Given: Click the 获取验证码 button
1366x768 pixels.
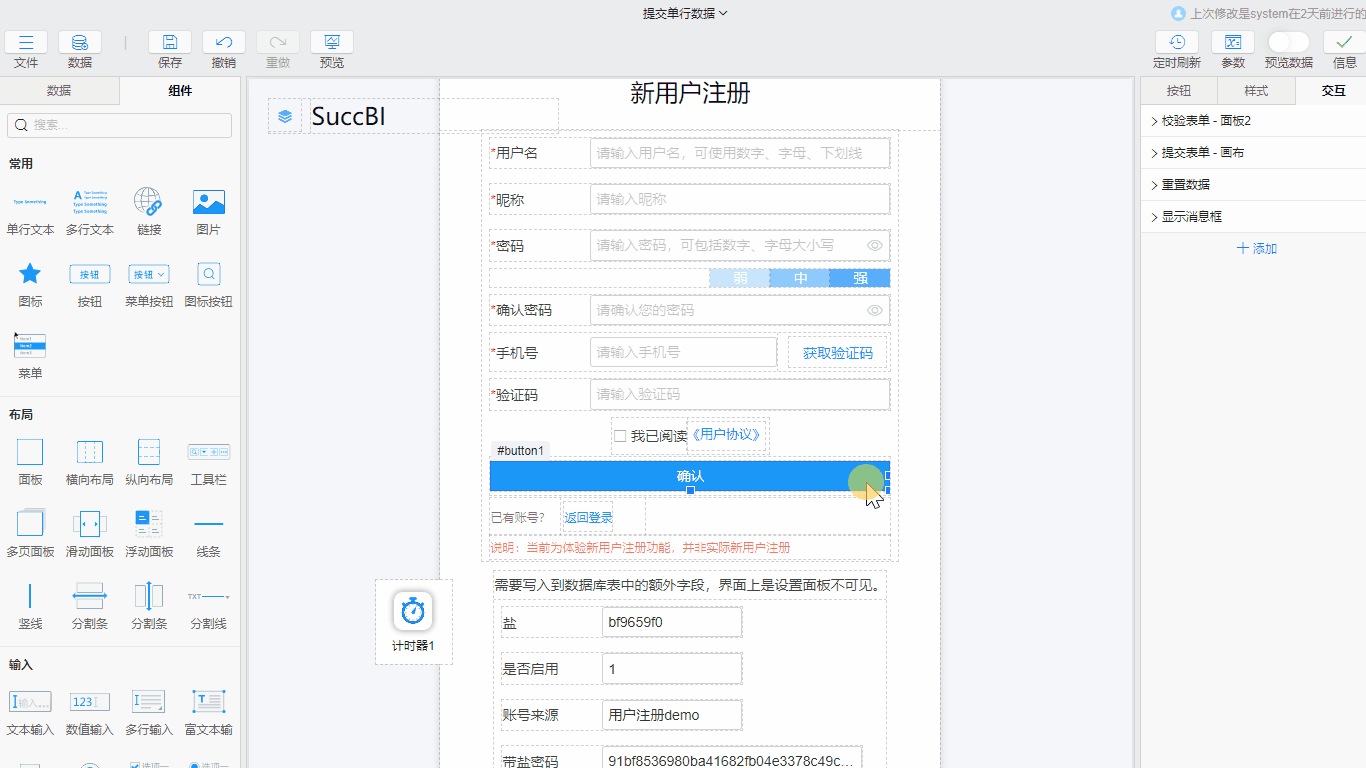Looking at the screenshot, I should pos(838,352).
